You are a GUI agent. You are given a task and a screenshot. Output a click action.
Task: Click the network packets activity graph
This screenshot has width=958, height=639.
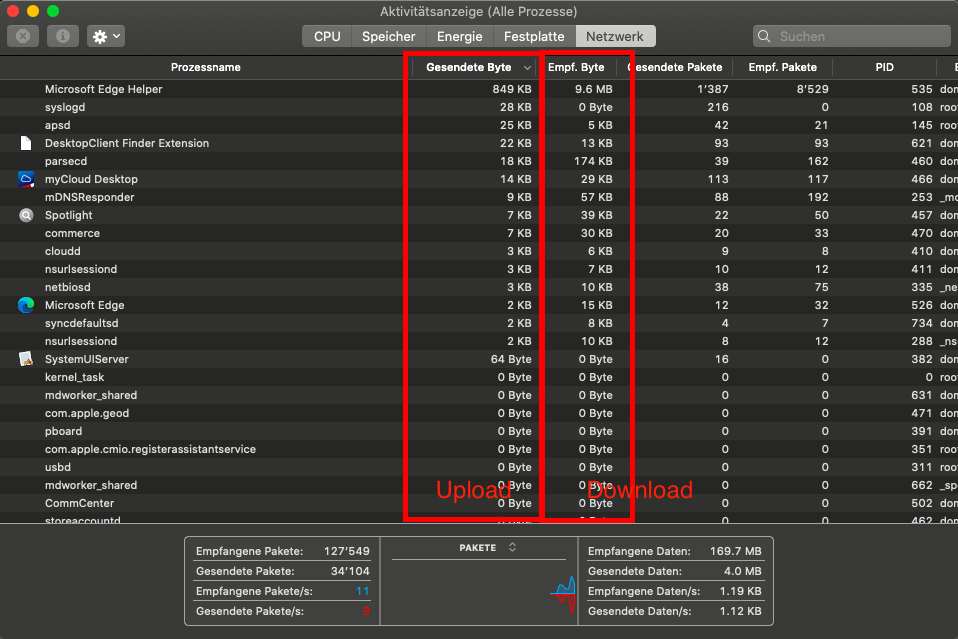coord(564,595)
